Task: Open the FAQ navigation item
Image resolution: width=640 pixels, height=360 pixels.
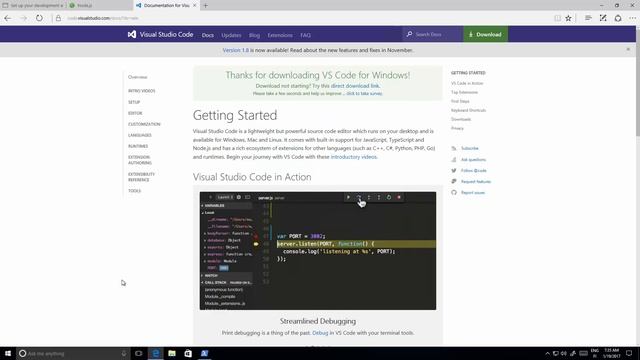Action: tap(305, 35)
